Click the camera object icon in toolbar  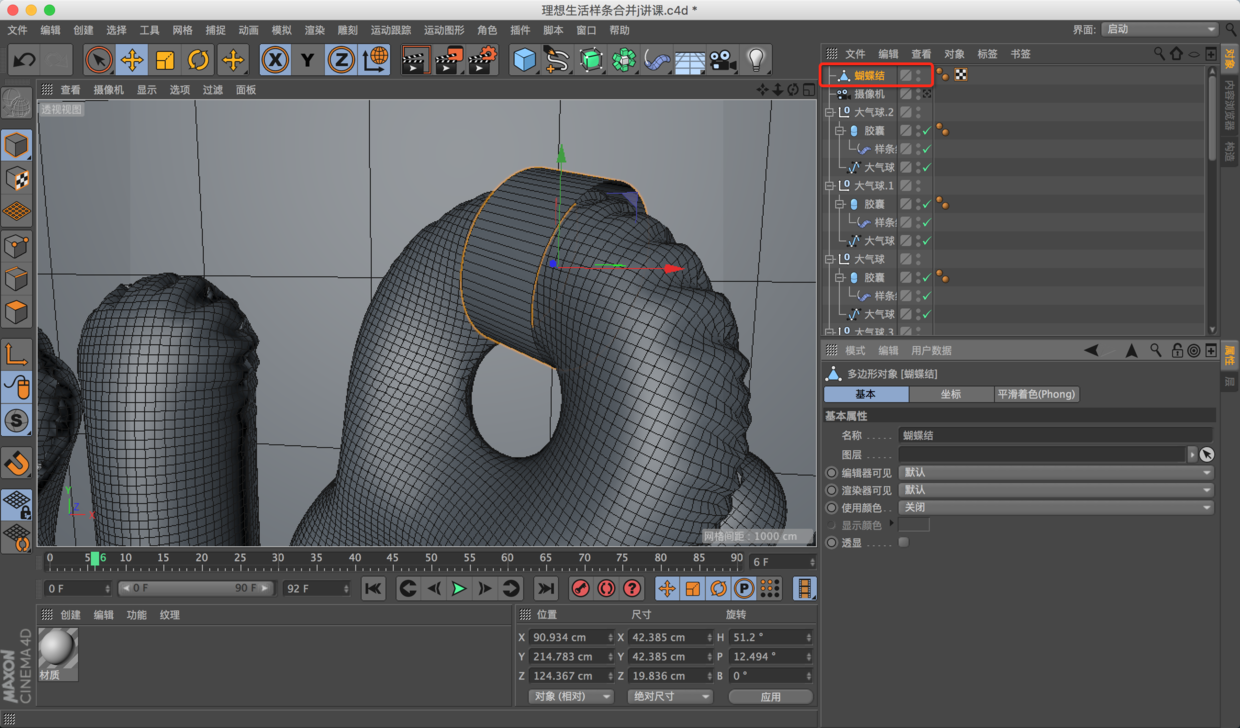click(722, 60)
